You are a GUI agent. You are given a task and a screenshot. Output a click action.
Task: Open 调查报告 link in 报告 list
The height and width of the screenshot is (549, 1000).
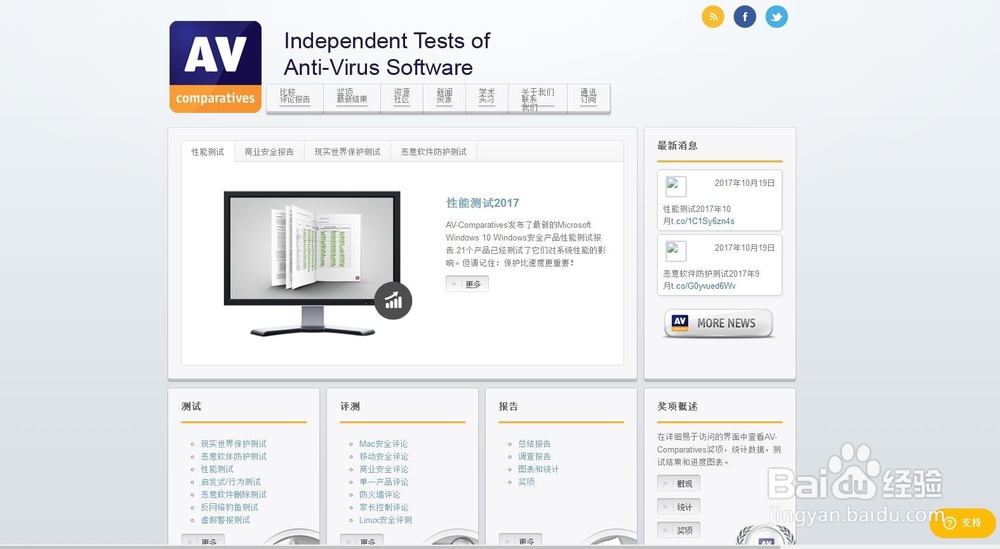[x=534, y=457]
